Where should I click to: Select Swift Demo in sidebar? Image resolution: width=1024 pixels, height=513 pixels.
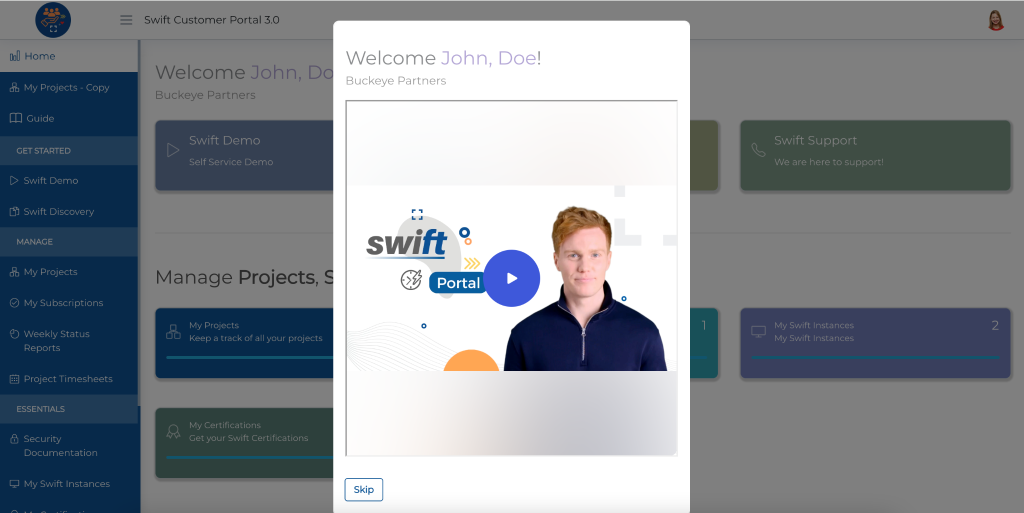[69, 180]
